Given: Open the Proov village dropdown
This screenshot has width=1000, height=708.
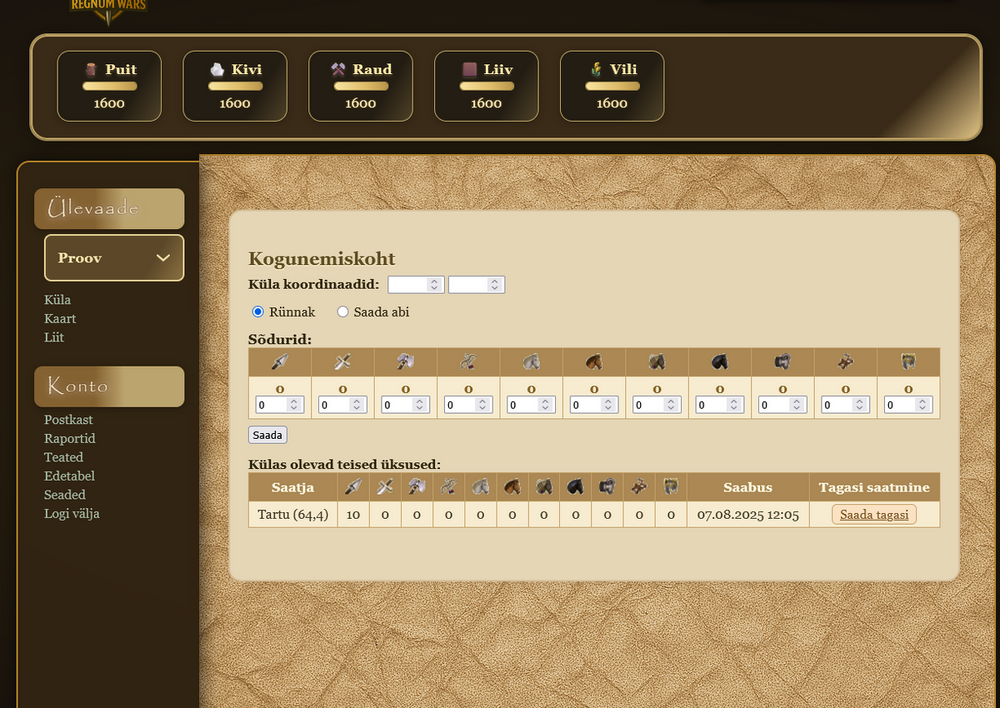Looking at the screenshot, I should click(114, 258).
